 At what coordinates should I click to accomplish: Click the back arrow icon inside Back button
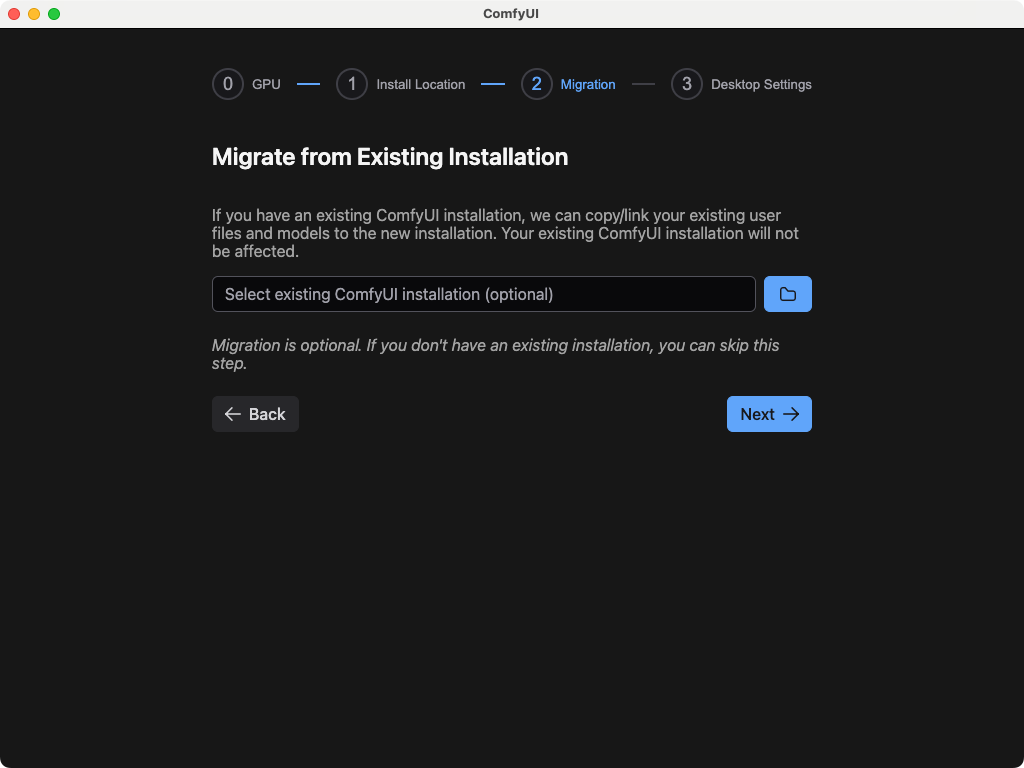pos(232,414)
